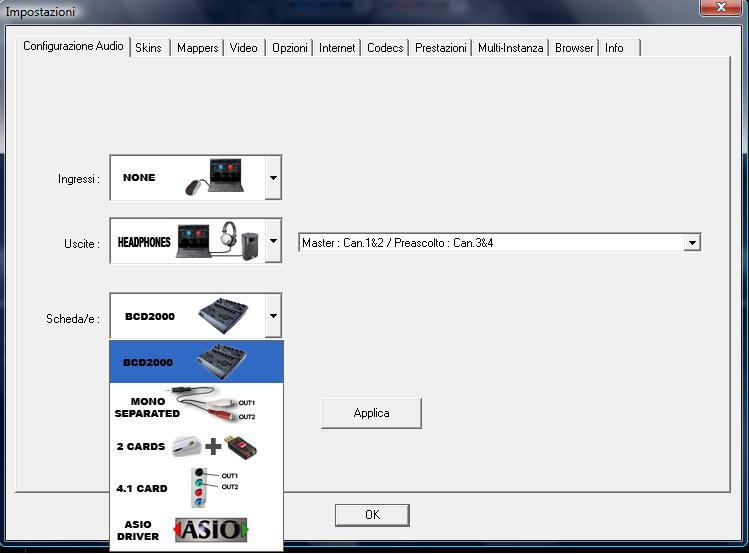749x554 pixels.
Task: Pick the 2 CARDS option
Action: coord(196,446)
